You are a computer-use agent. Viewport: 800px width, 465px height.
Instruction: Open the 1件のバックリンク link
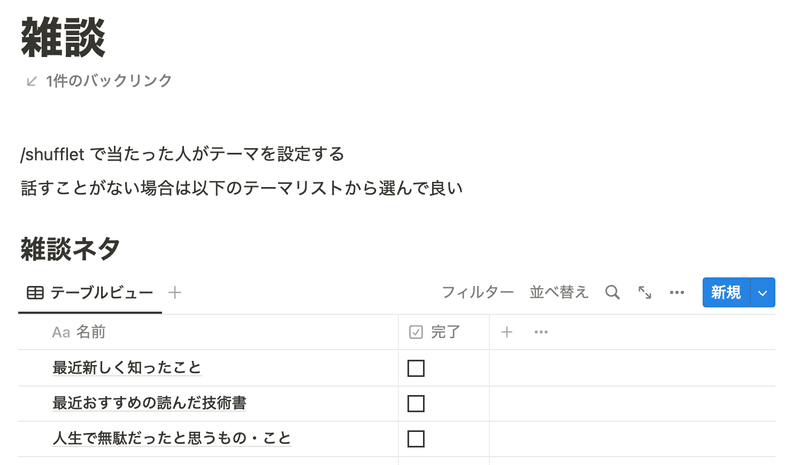pos(109,81)
